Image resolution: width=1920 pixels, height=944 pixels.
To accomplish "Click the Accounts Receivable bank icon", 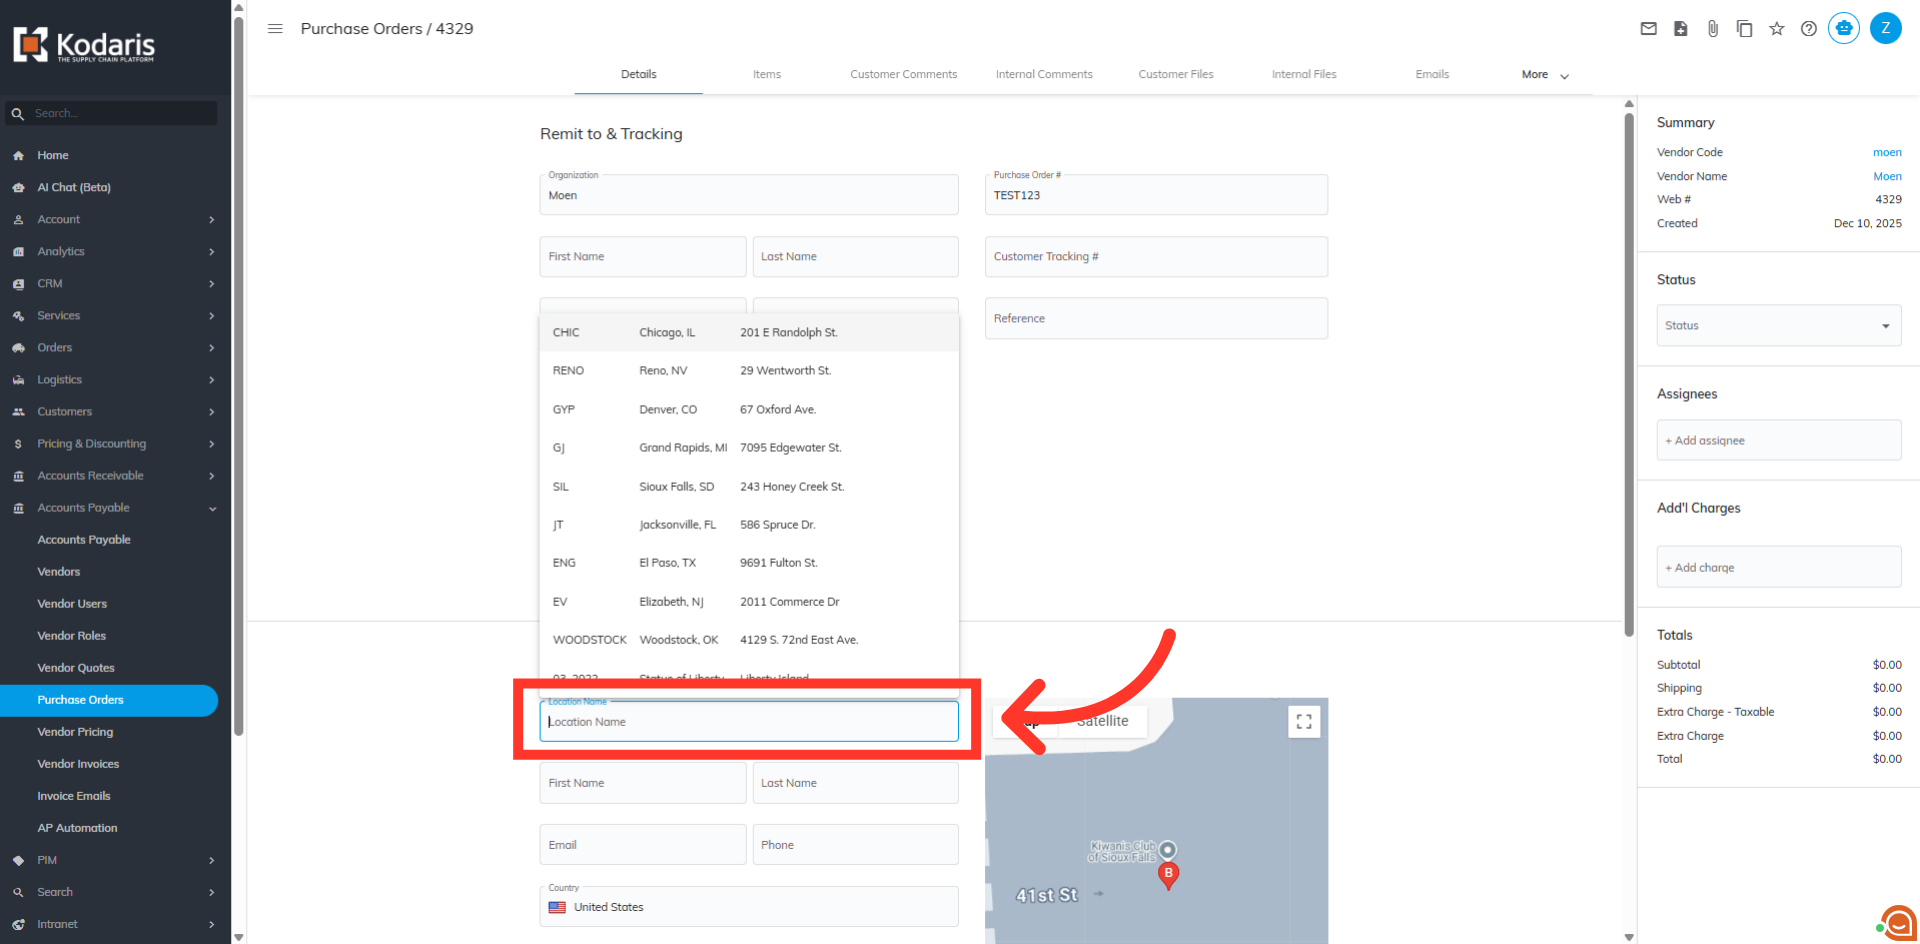I will tap(18, 476).
